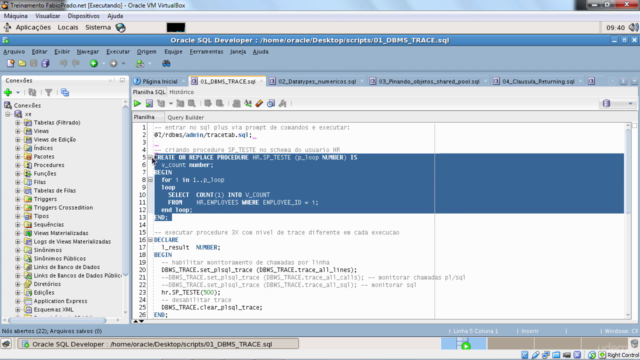Open VirtualBox Dispositivos menu
This screenshot has height=360, width=640.
(84, 16)
